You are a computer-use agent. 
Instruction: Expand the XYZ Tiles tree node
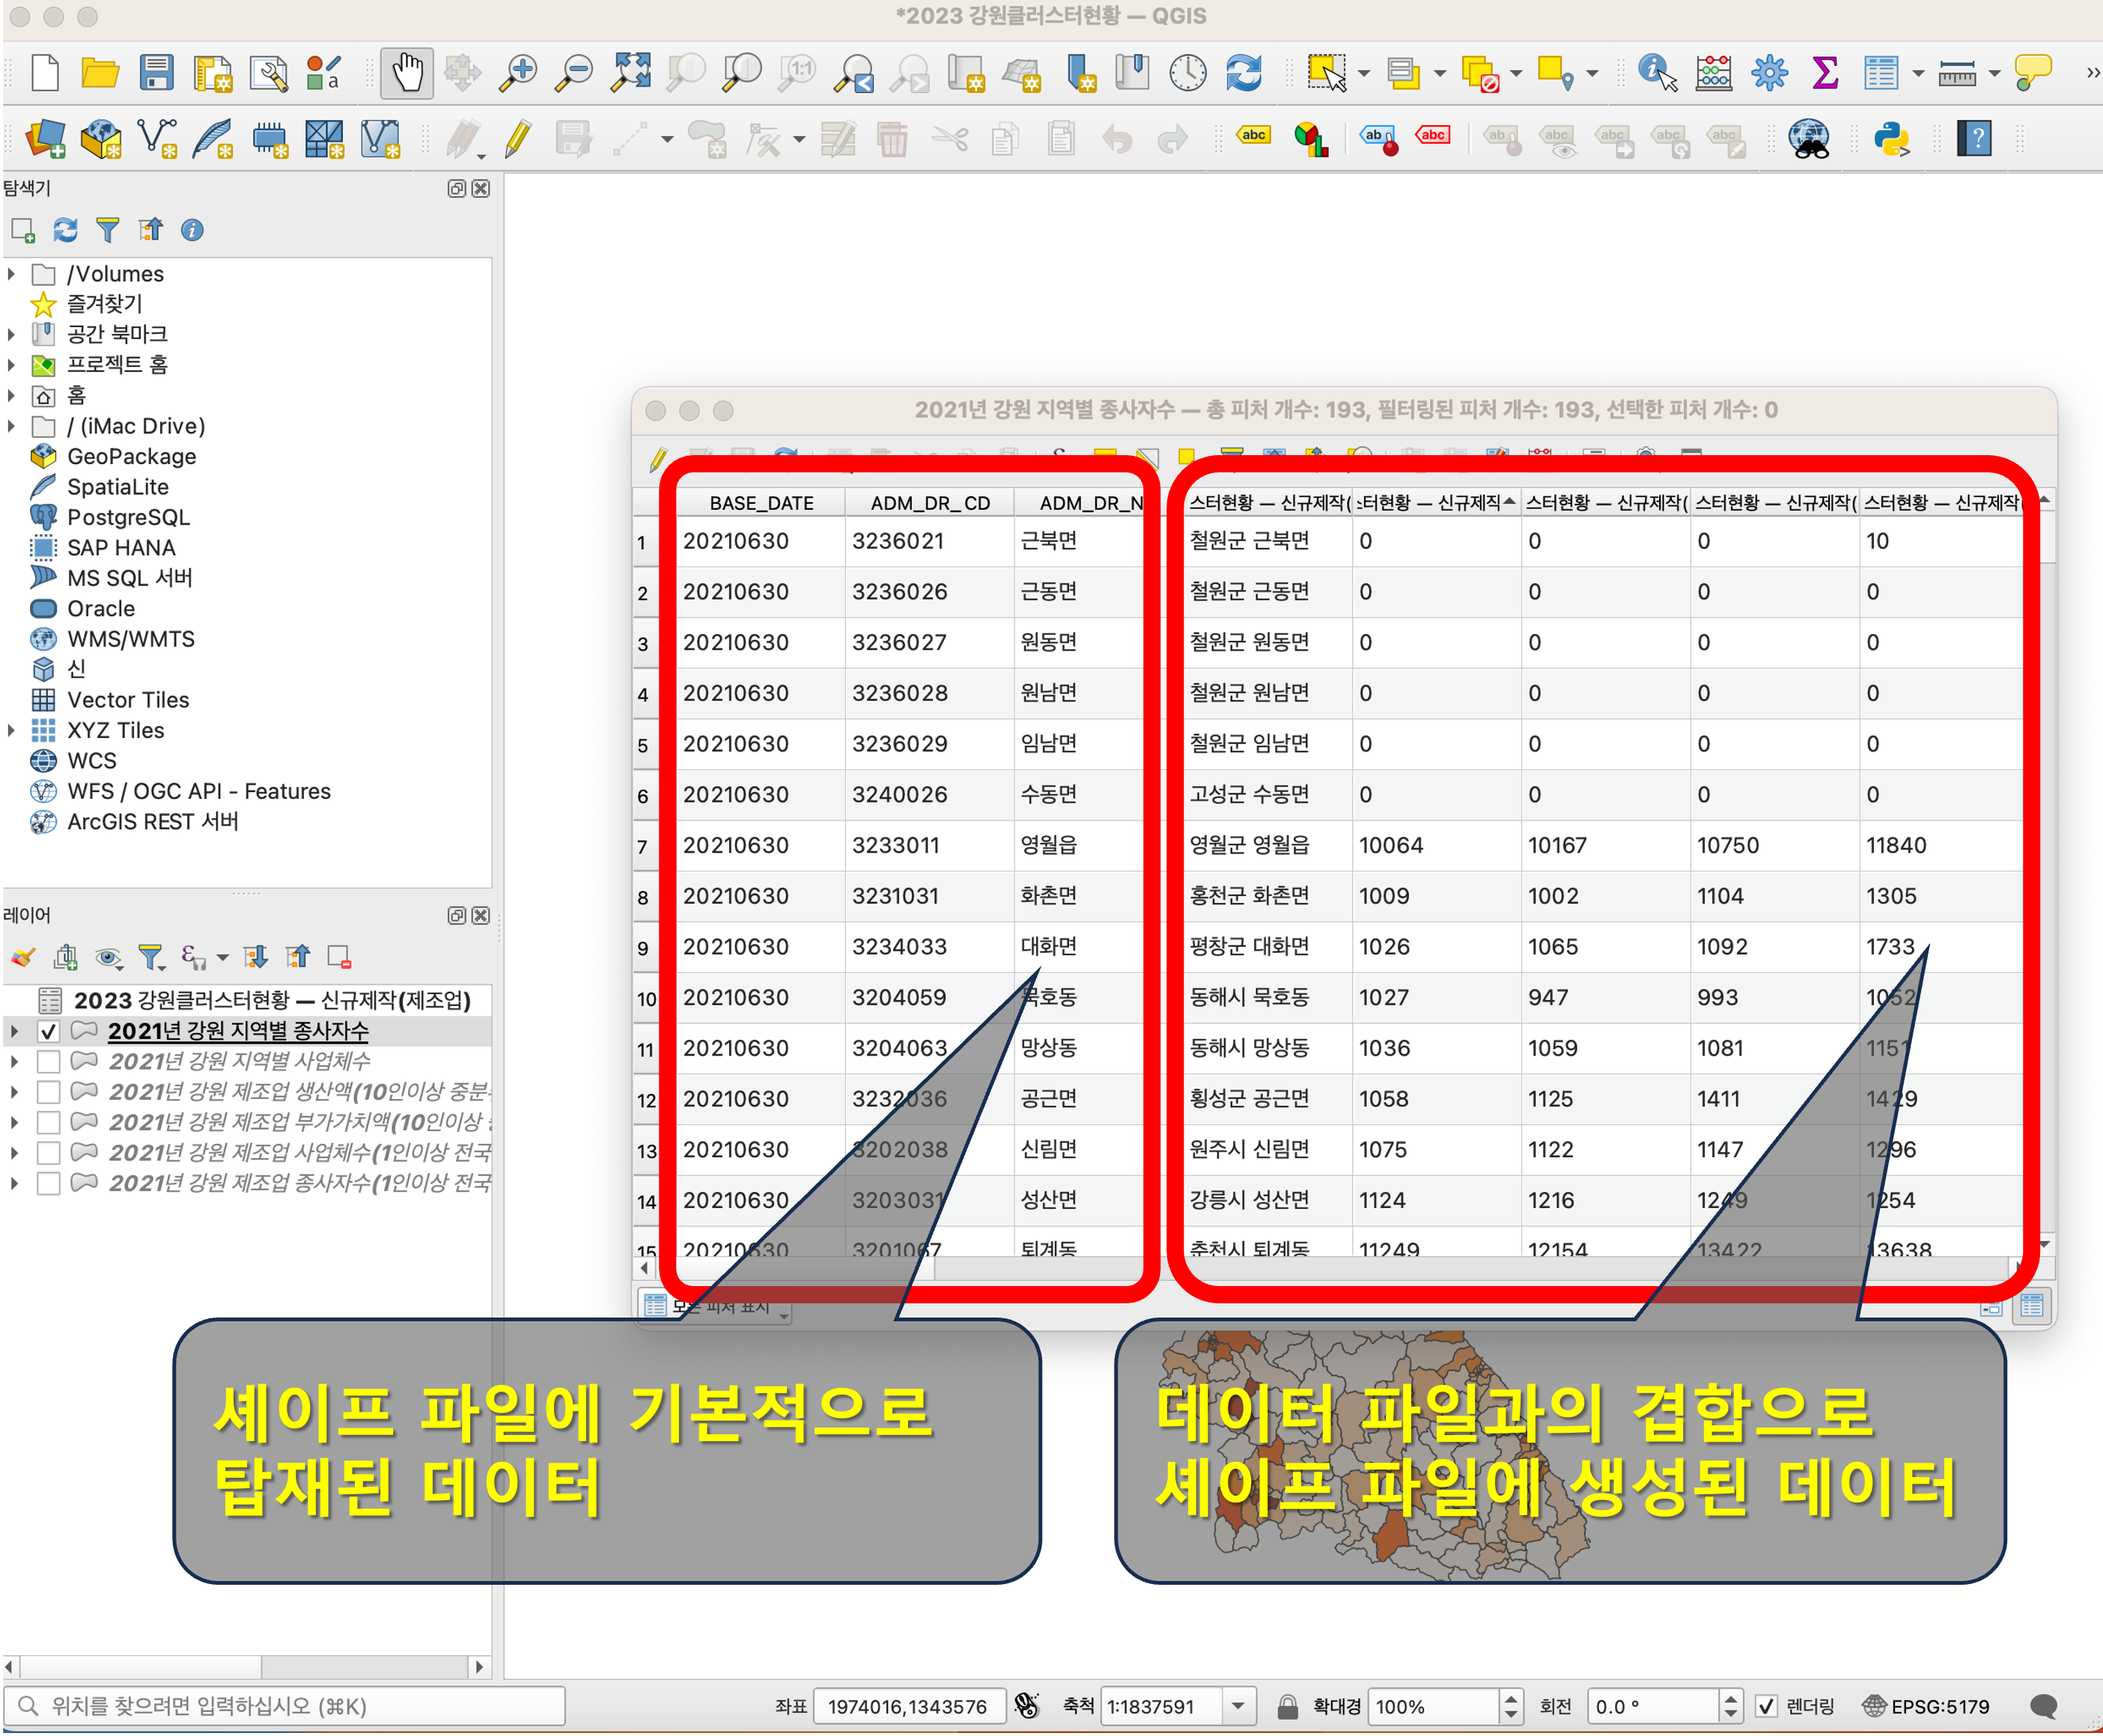pos(12,731)
